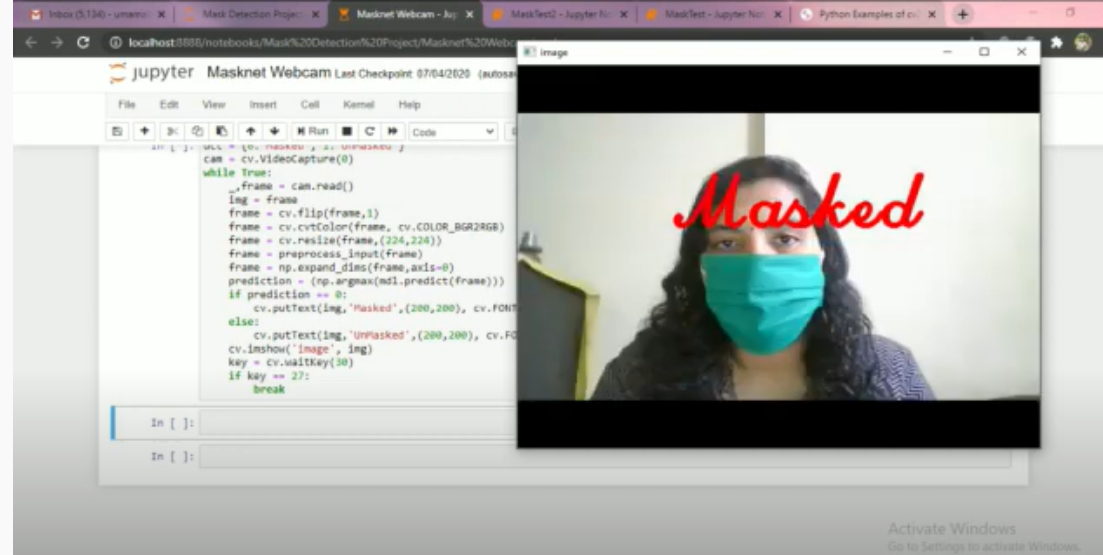
Task: Click the Jupyter logo
Action: coord(151,72)
